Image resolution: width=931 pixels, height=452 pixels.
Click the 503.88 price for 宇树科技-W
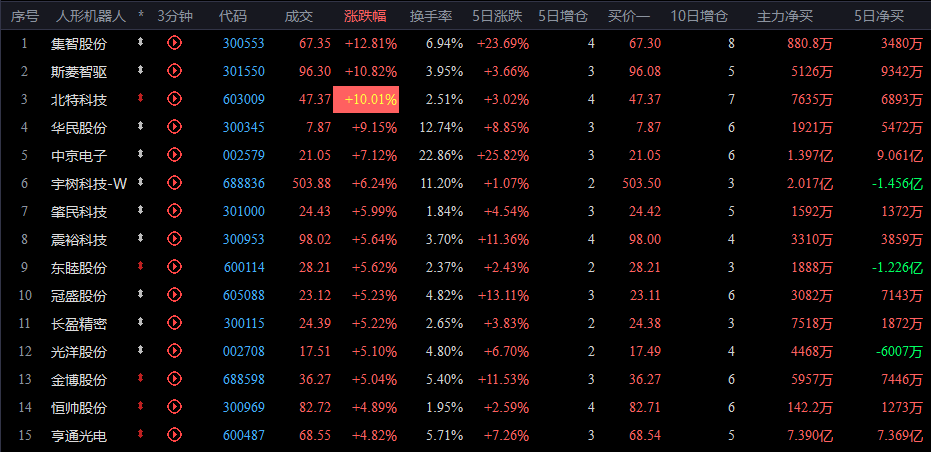coord(312,184)
